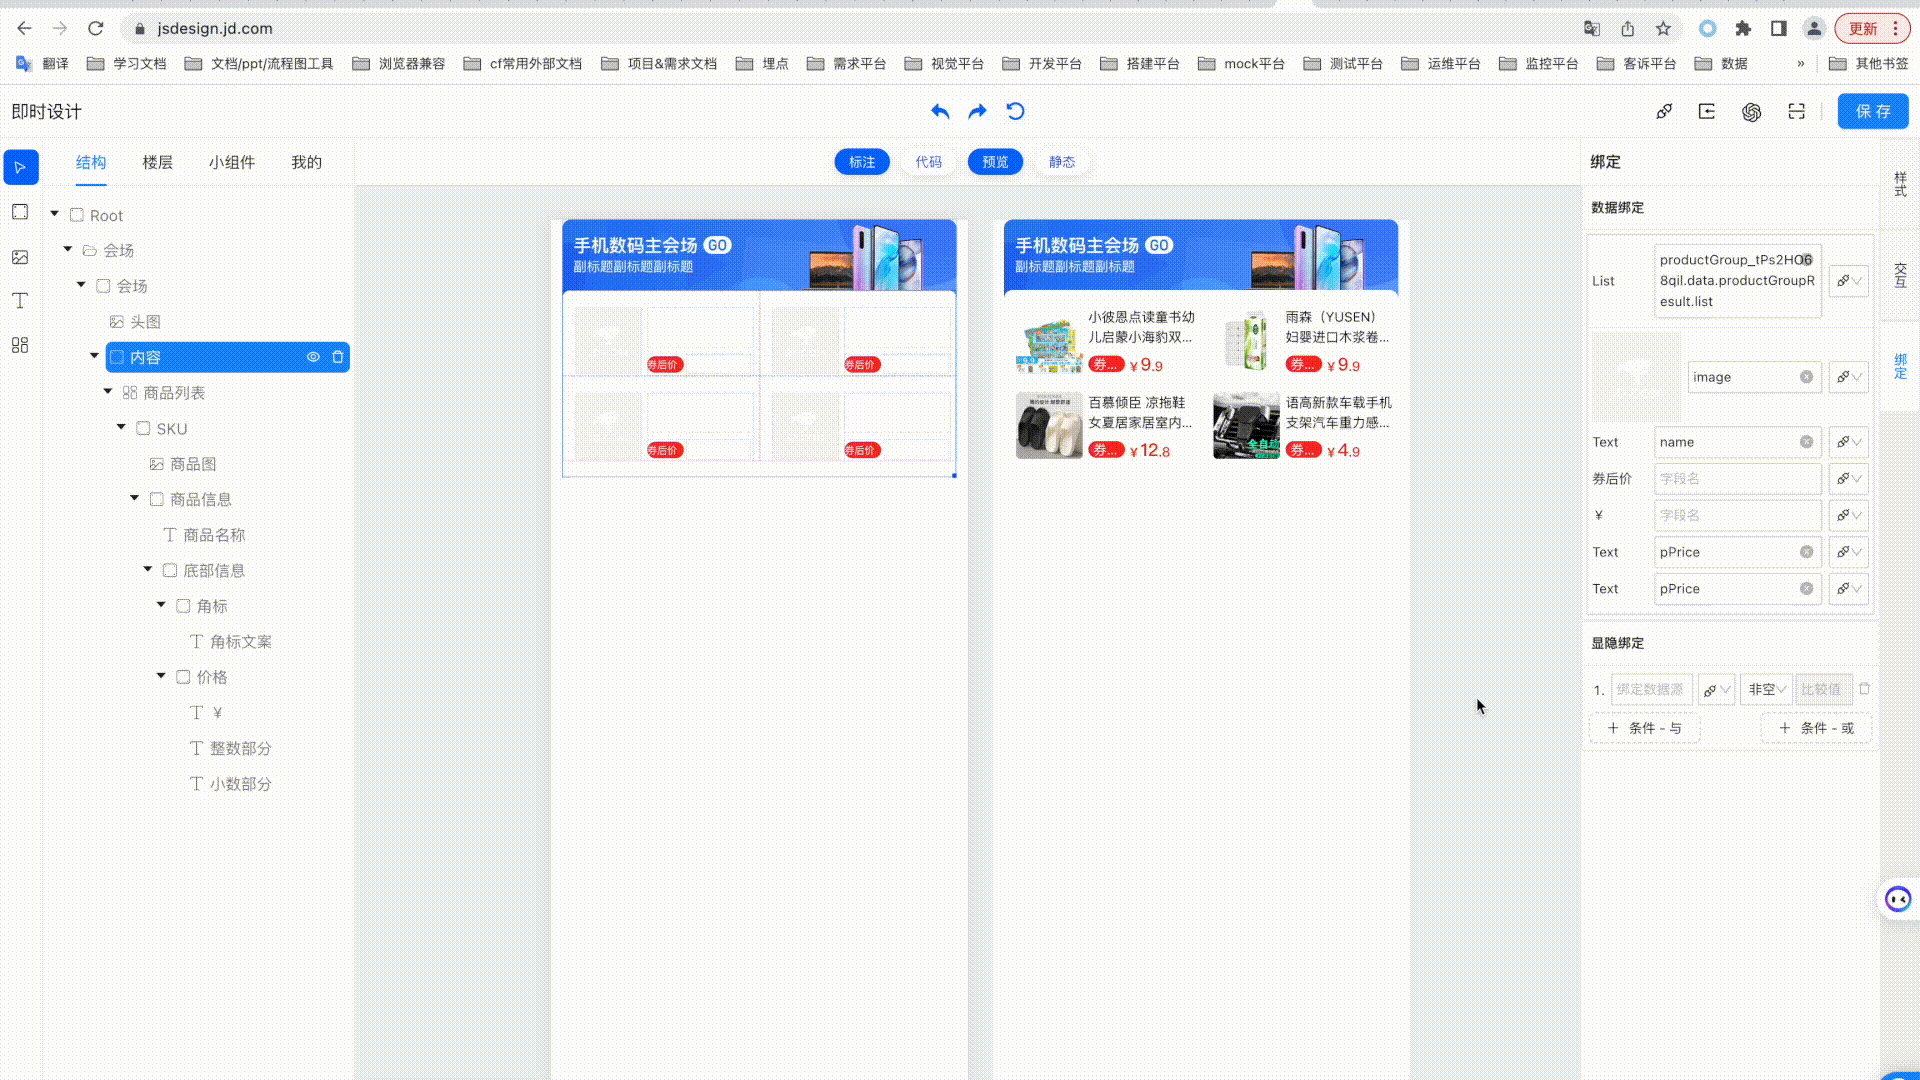Image resolution: width=1920 pixels, height=1080 pixels.
Task: Select the pointer cursor tool
Action: tap(20, 167)
